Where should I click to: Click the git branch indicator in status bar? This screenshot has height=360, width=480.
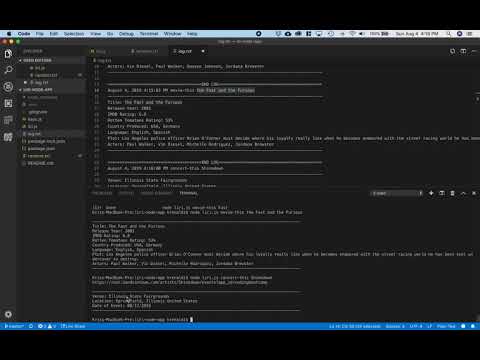pyautogui.click(x=14, y=326)
